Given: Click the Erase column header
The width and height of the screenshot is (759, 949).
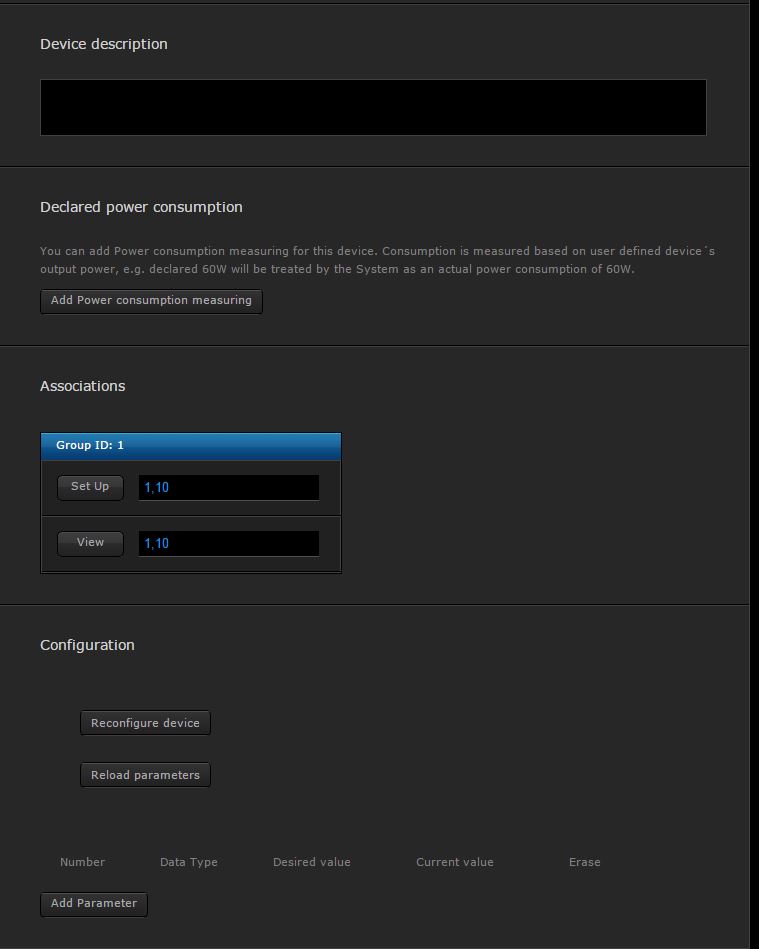Looking at the screenshot, I should pyautogui.click(x=584, y=862).
